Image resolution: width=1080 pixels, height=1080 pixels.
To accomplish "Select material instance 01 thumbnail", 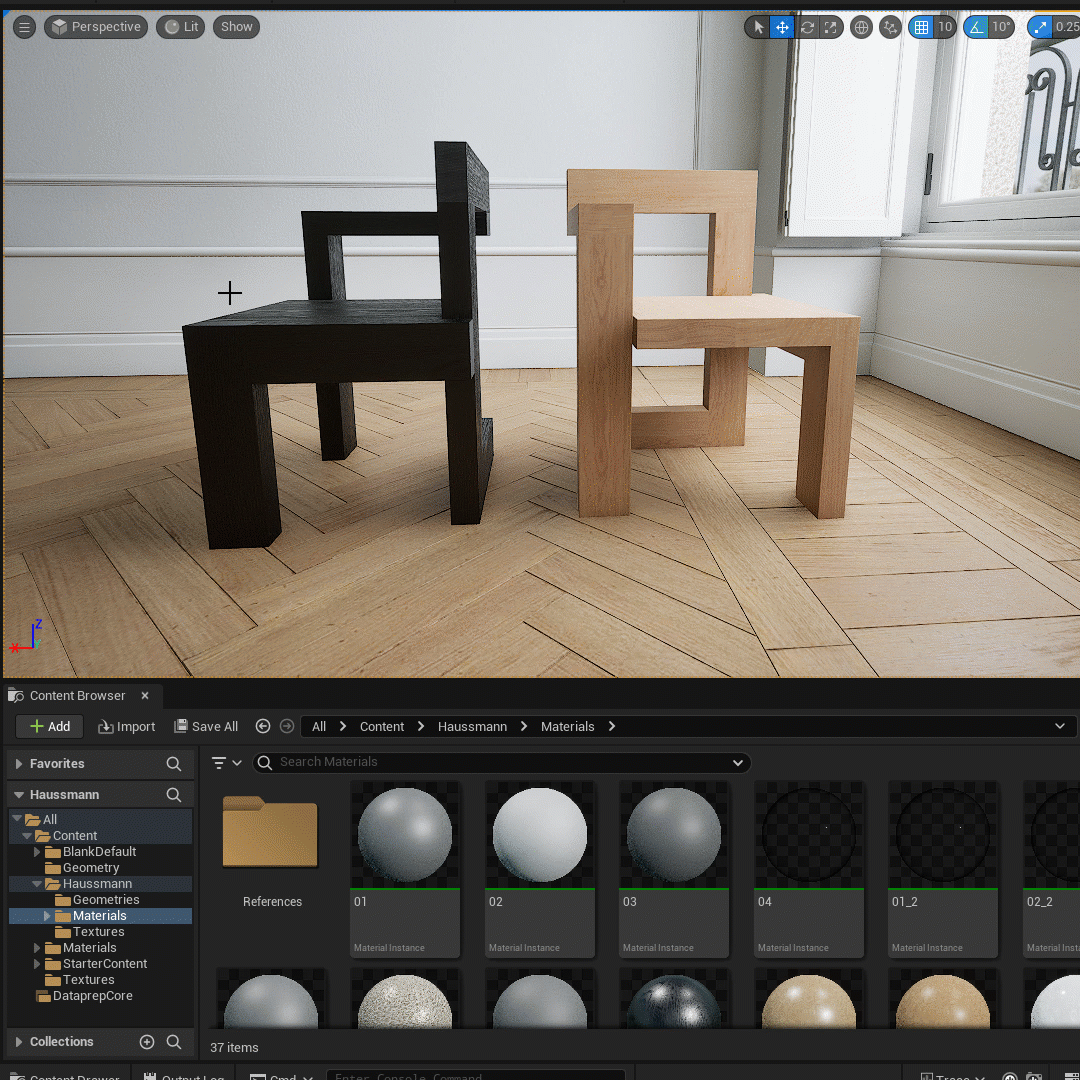I will (x=405, y=835).
